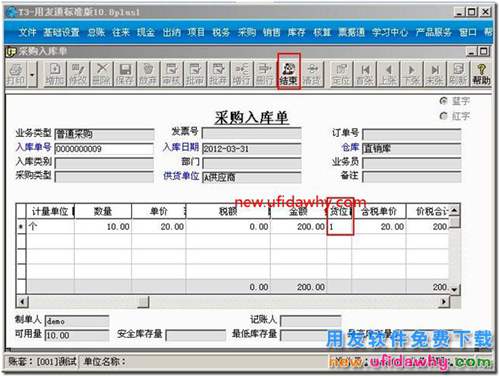Open the 文件 menu
Viewport: 500px width, 377px height.
(27, 32)
